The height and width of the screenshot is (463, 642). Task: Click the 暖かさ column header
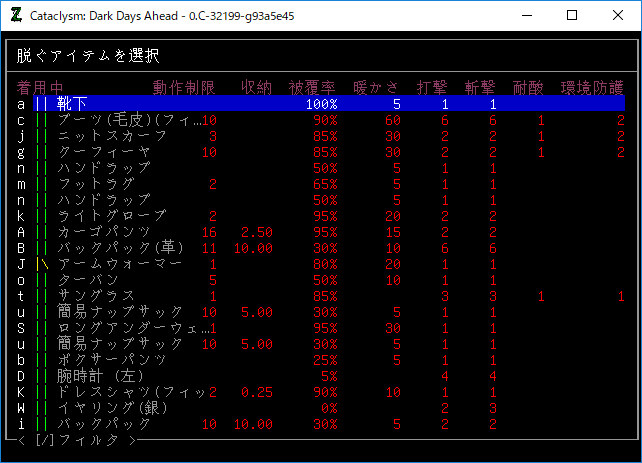(x=377, y=87)
